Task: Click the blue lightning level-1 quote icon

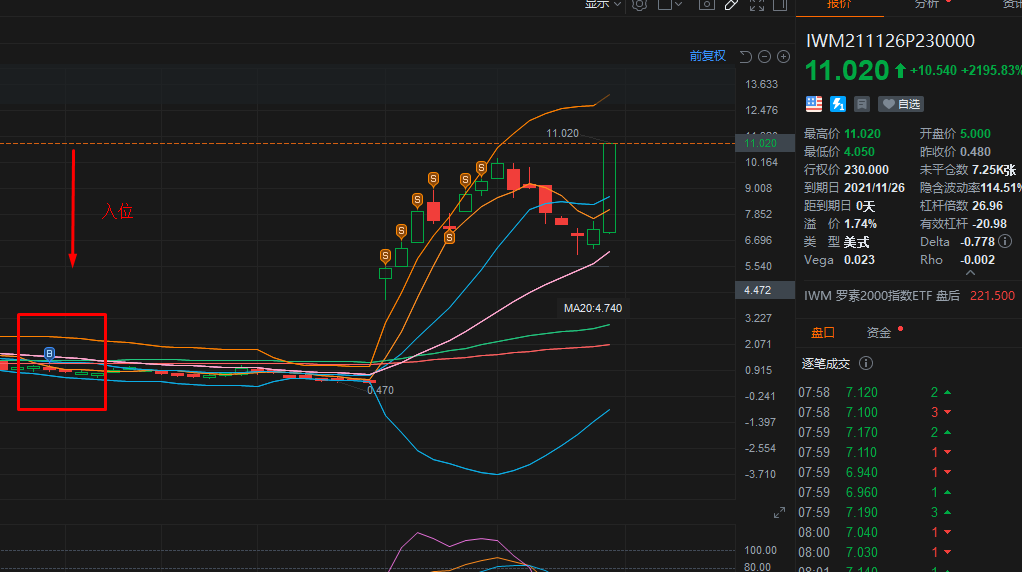Action: point(838,104)
